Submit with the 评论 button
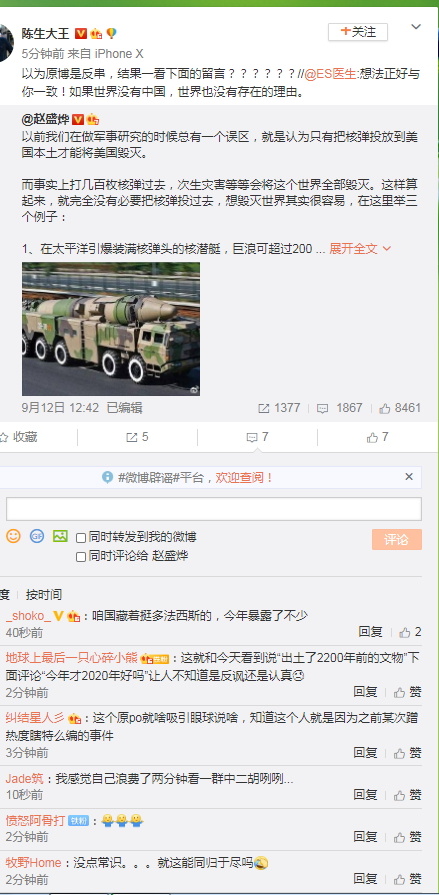Viewport: 439px width, 895px height. pos(396,539)
